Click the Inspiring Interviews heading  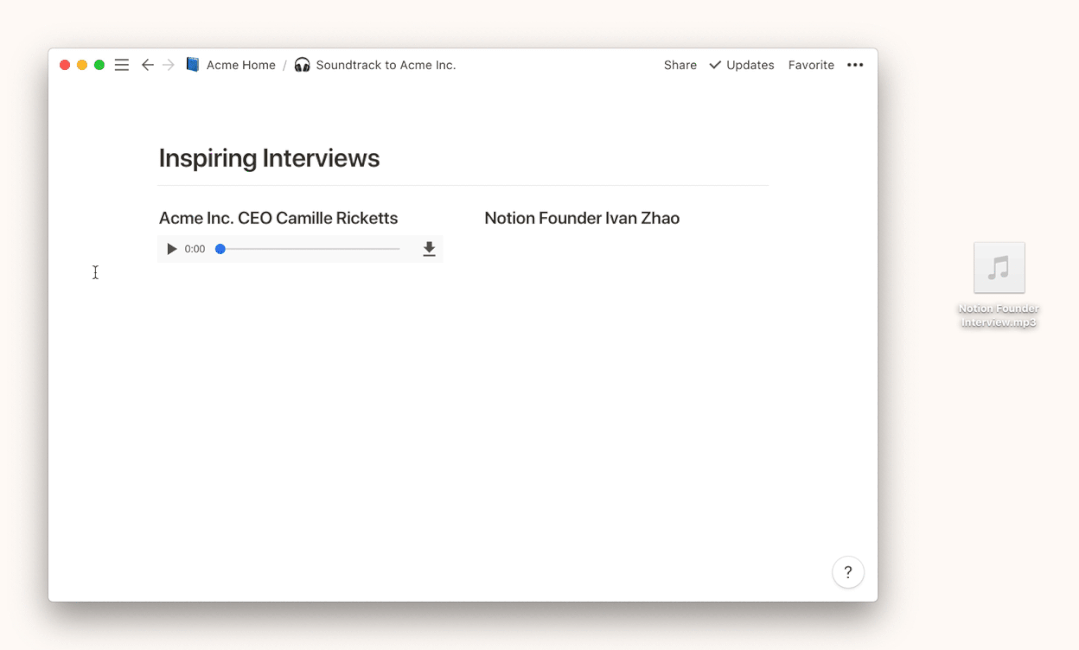pyautogui.click(x=269, y=158)
